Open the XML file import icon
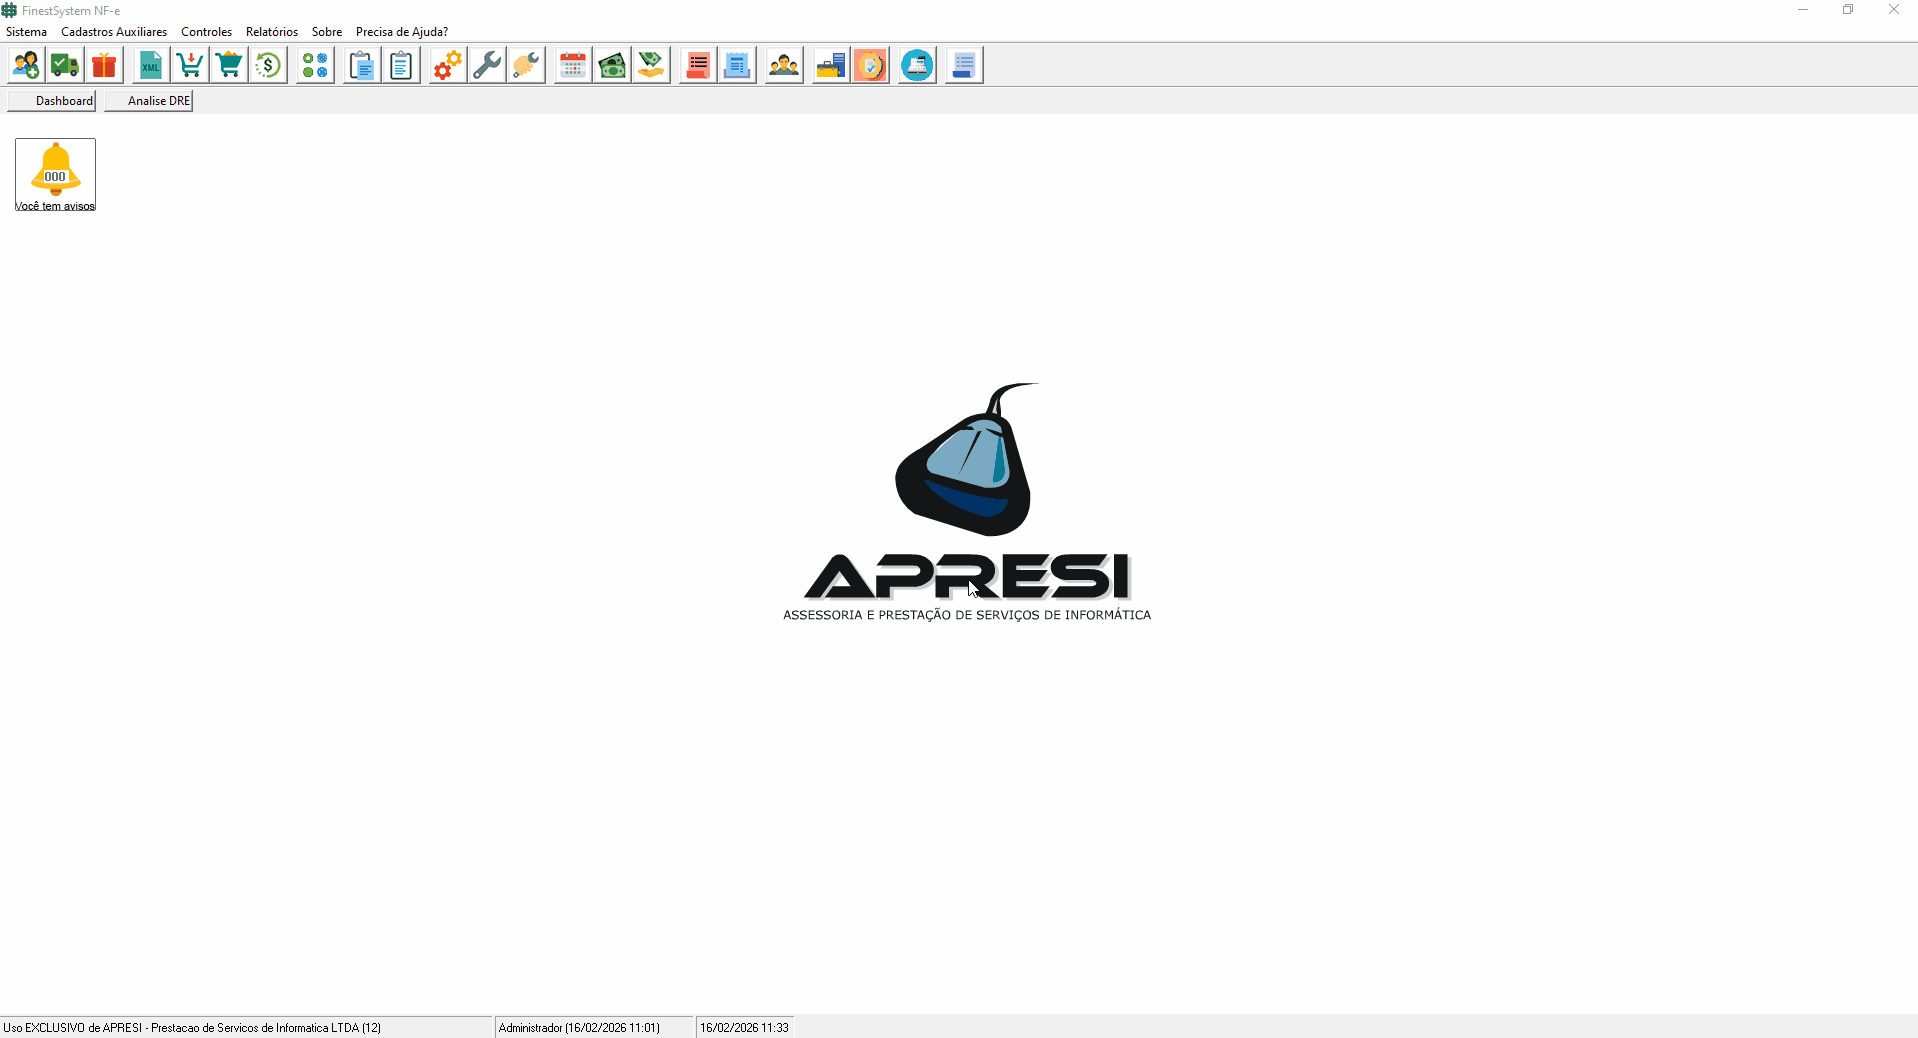This screenshot has height=1038, width=1918. coord(151,66)
